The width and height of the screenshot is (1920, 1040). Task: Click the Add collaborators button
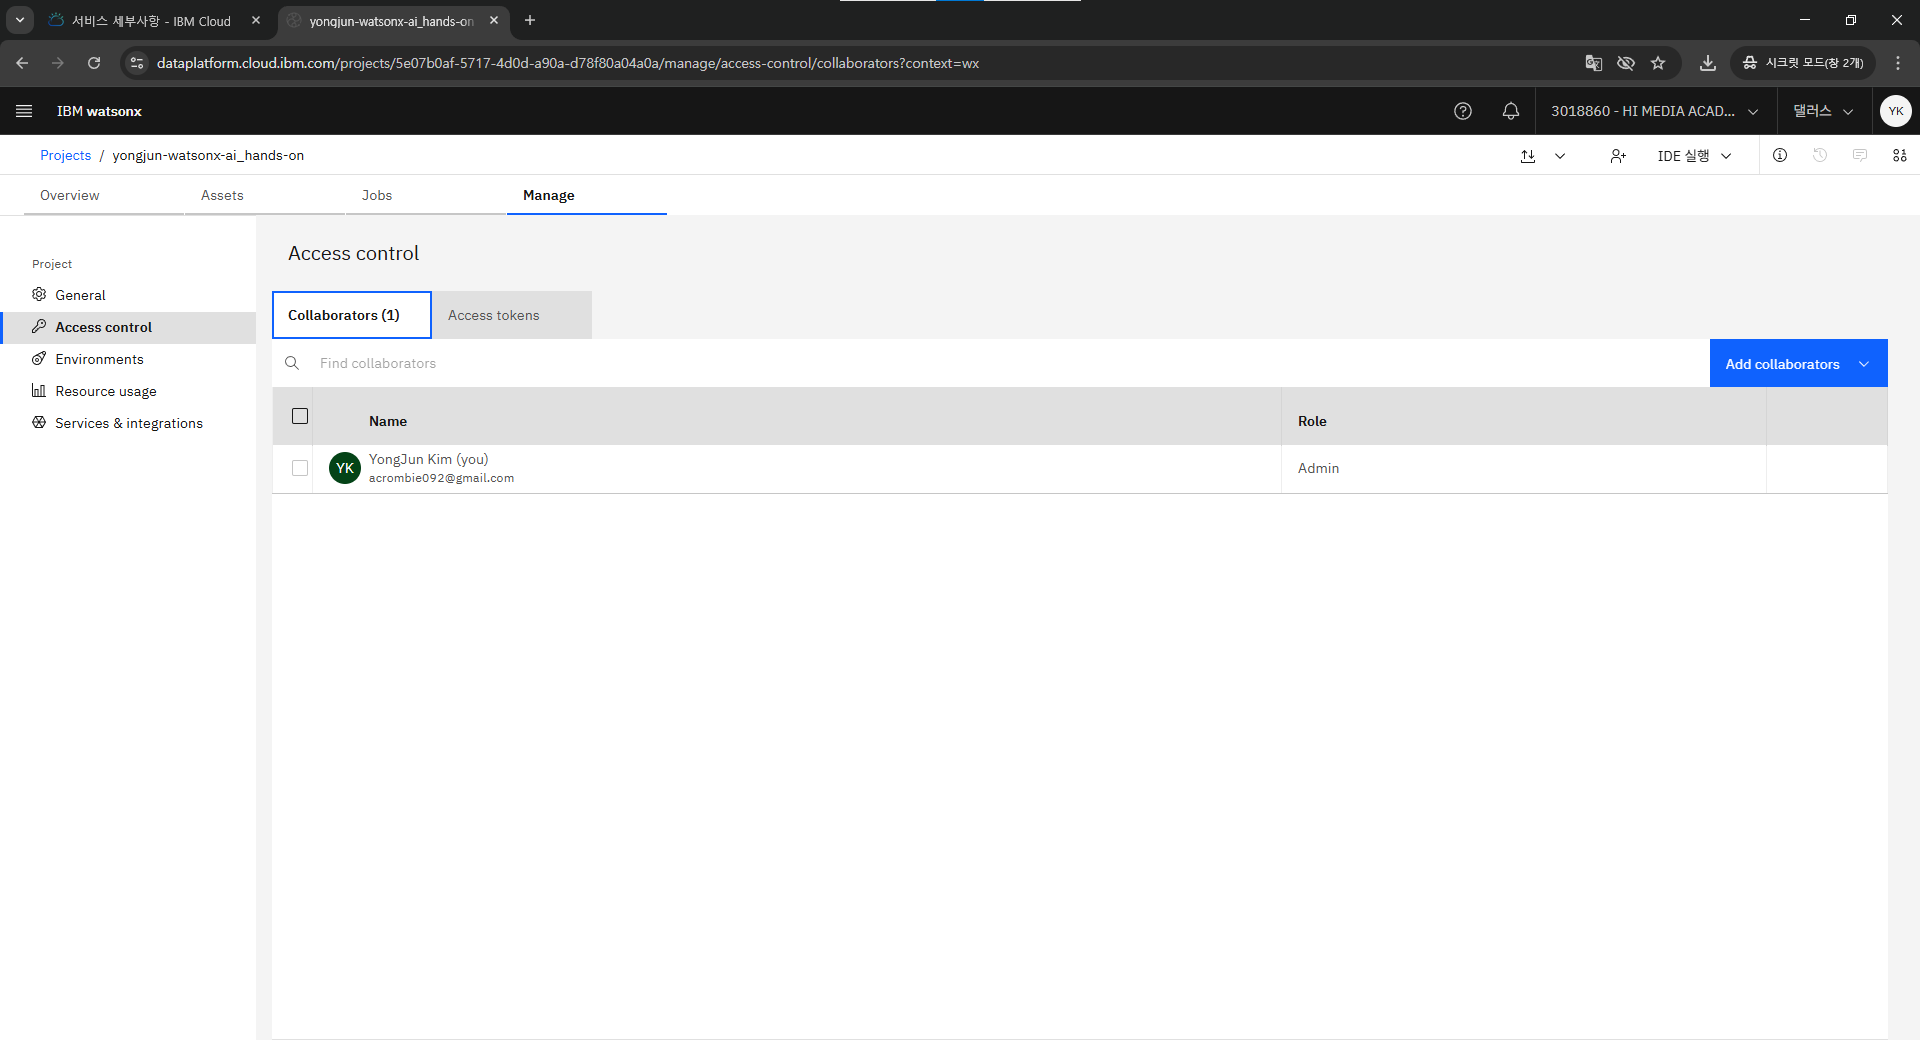point(1782,364)
